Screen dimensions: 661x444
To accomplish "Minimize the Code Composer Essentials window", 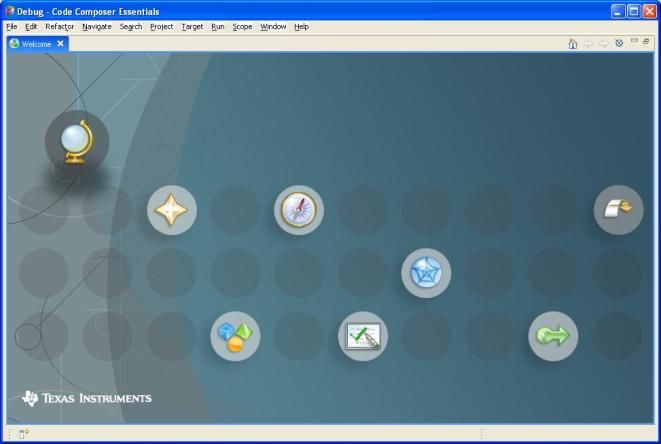I will point(618,11).
